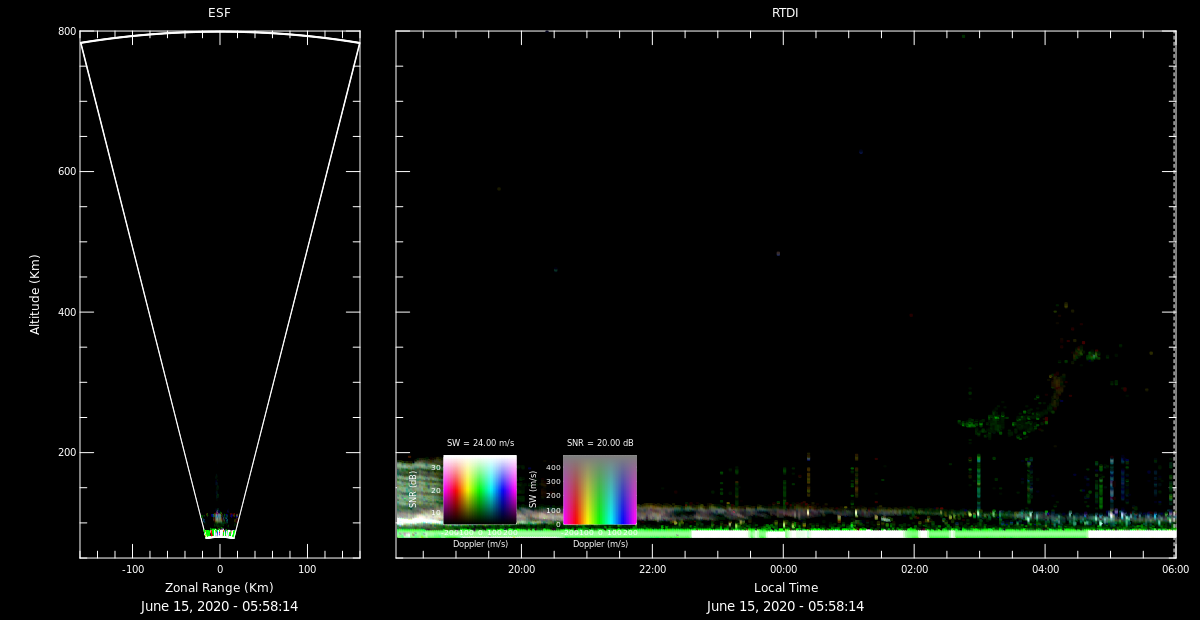Click Doppler (m/s) label under SNR legend

tap(600, 544)
